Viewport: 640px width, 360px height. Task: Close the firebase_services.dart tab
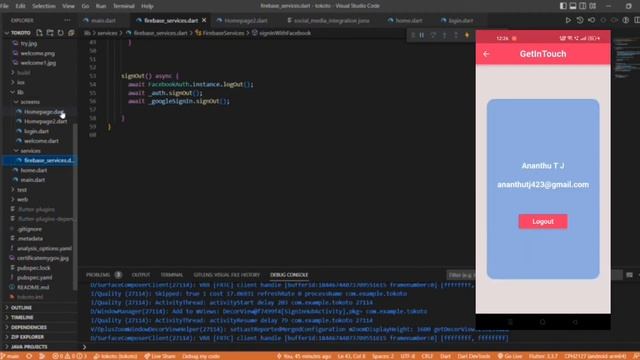tap(204, 20)
